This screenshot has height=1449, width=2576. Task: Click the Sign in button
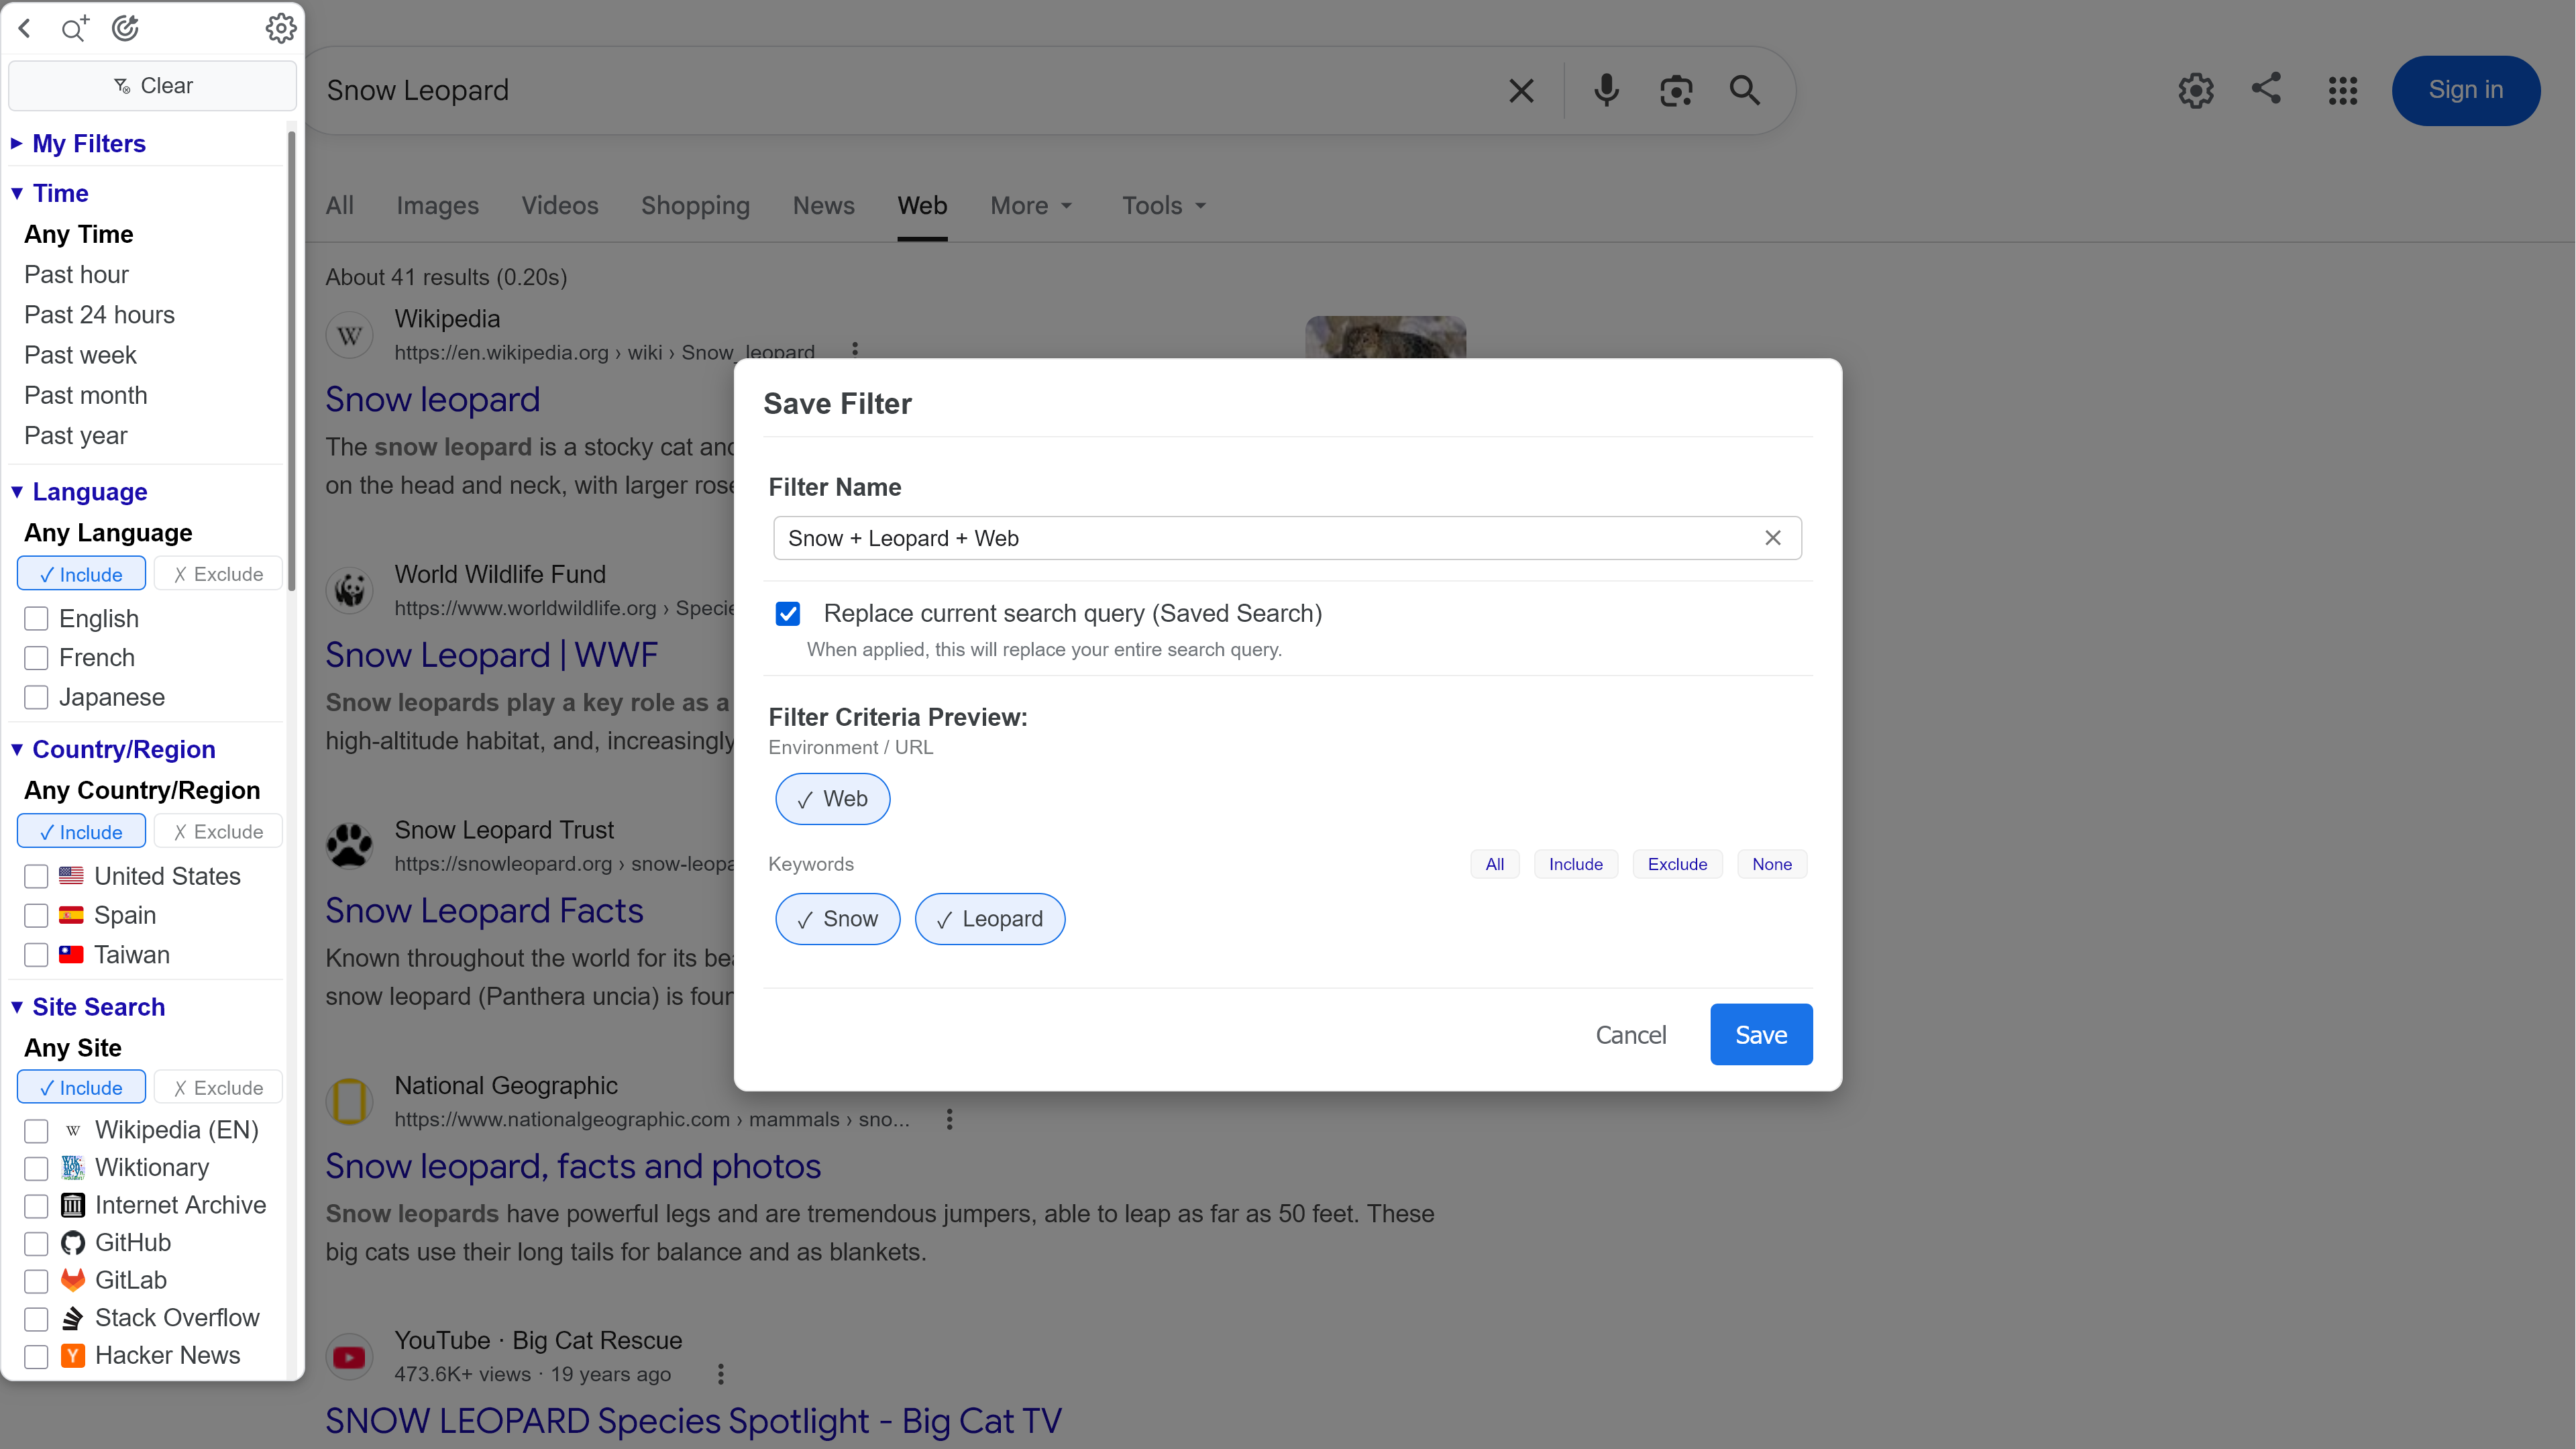click(2465, 91)
